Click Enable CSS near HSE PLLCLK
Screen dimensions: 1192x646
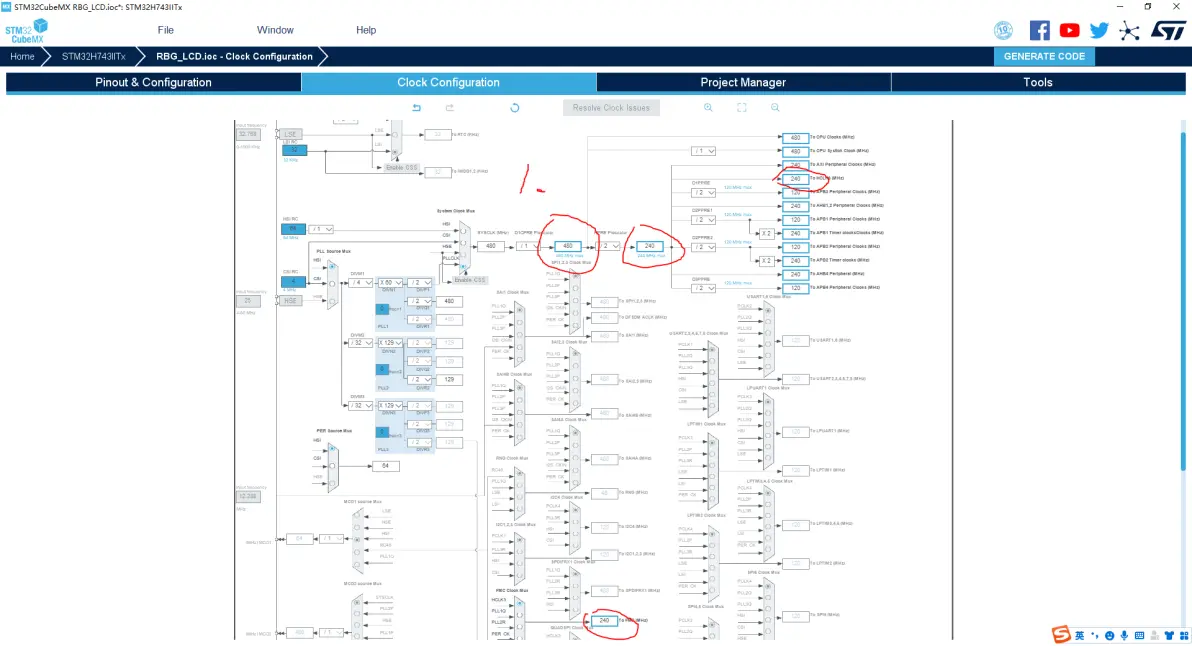(x=469, y=280)
